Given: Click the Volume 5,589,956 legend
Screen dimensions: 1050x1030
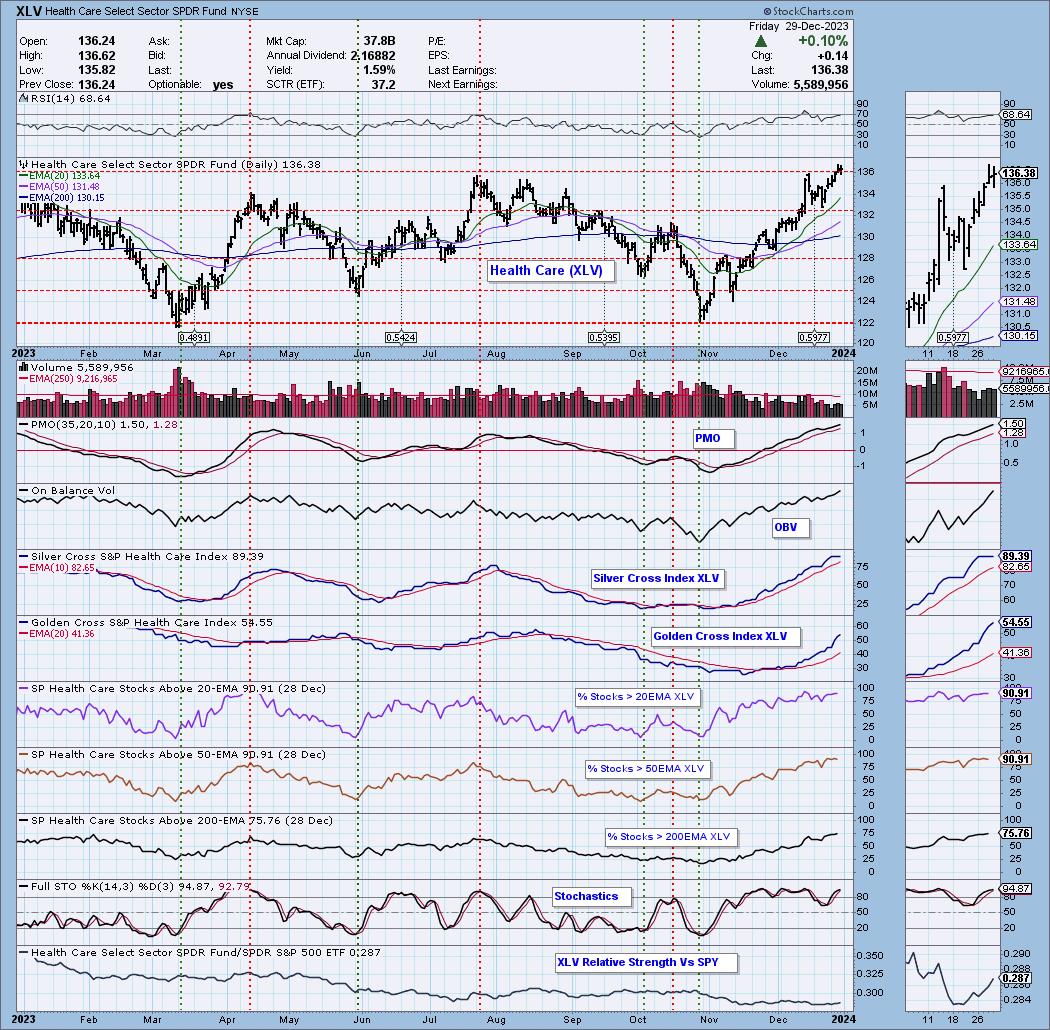Looking at the screenshot, I should click(76, 368).
